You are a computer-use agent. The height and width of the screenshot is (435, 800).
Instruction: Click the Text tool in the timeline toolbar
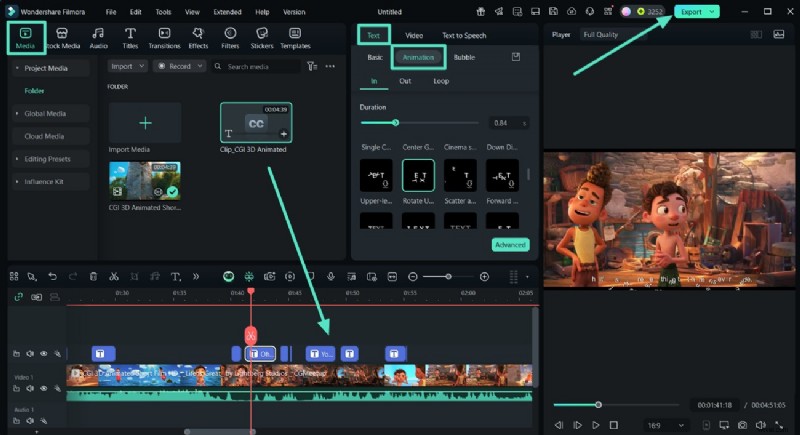[x=175, y=276]
